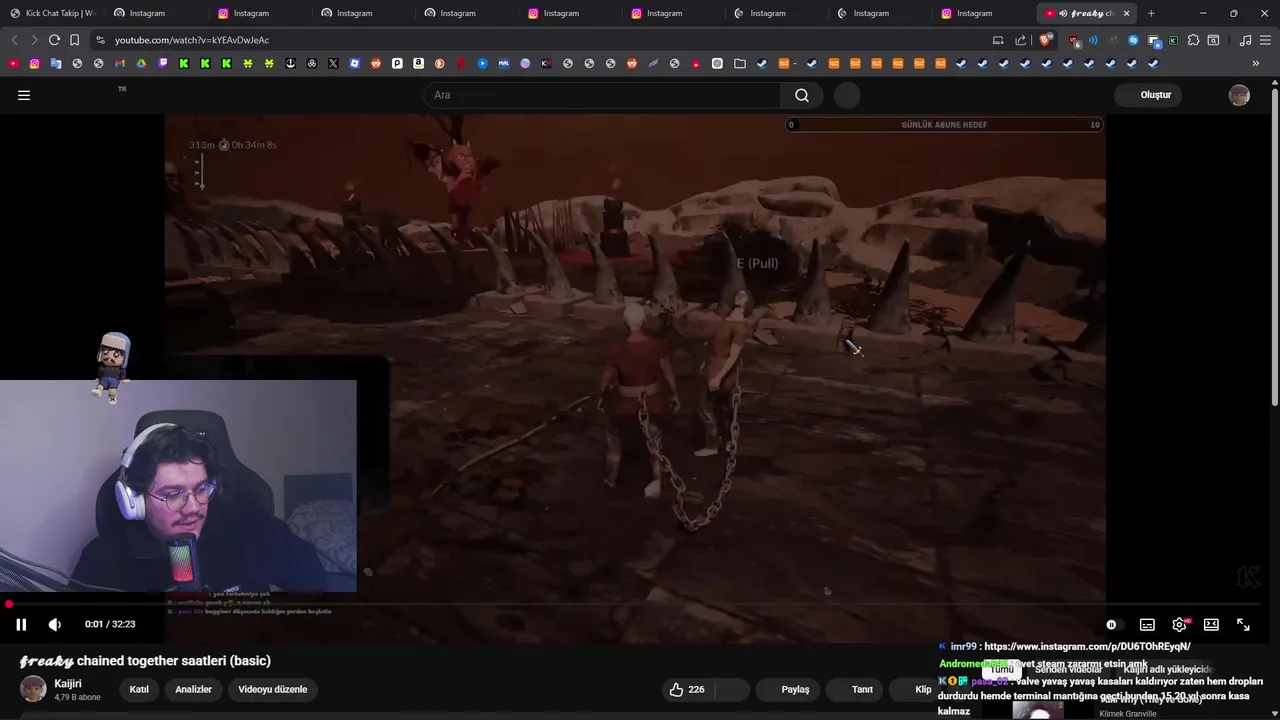This screenshot has height=720, width=1280.
Task: Open the Amazon bookmark
Action: pyautogui.click(x=418, y=63)
